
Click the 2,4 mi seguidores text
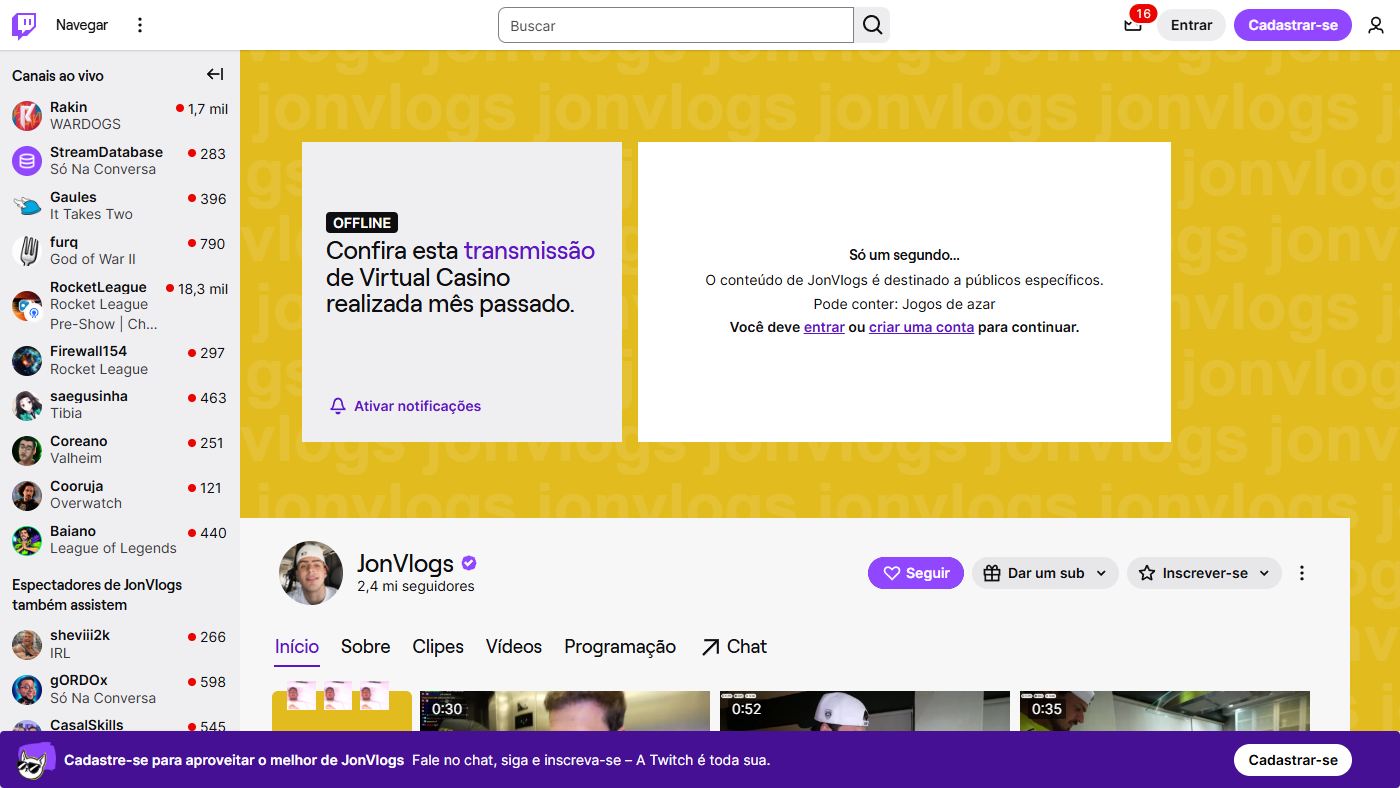click(416, 586)
